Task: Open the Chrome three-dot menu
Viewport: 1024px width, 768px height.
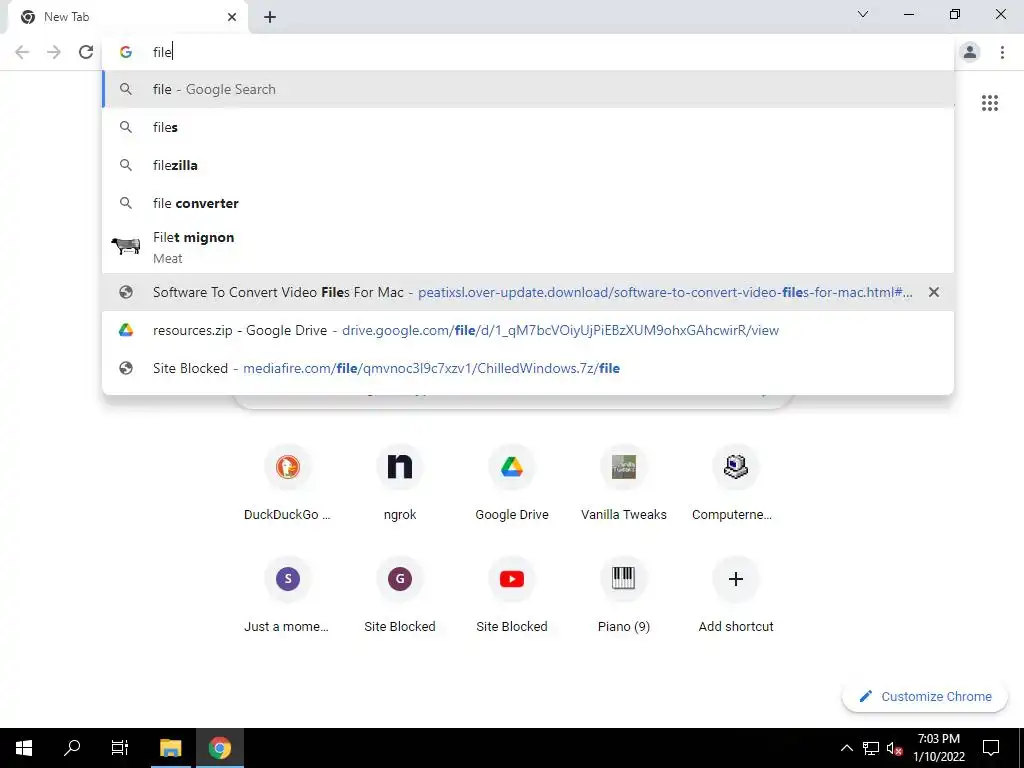Action: click(x=1002, y=52)
